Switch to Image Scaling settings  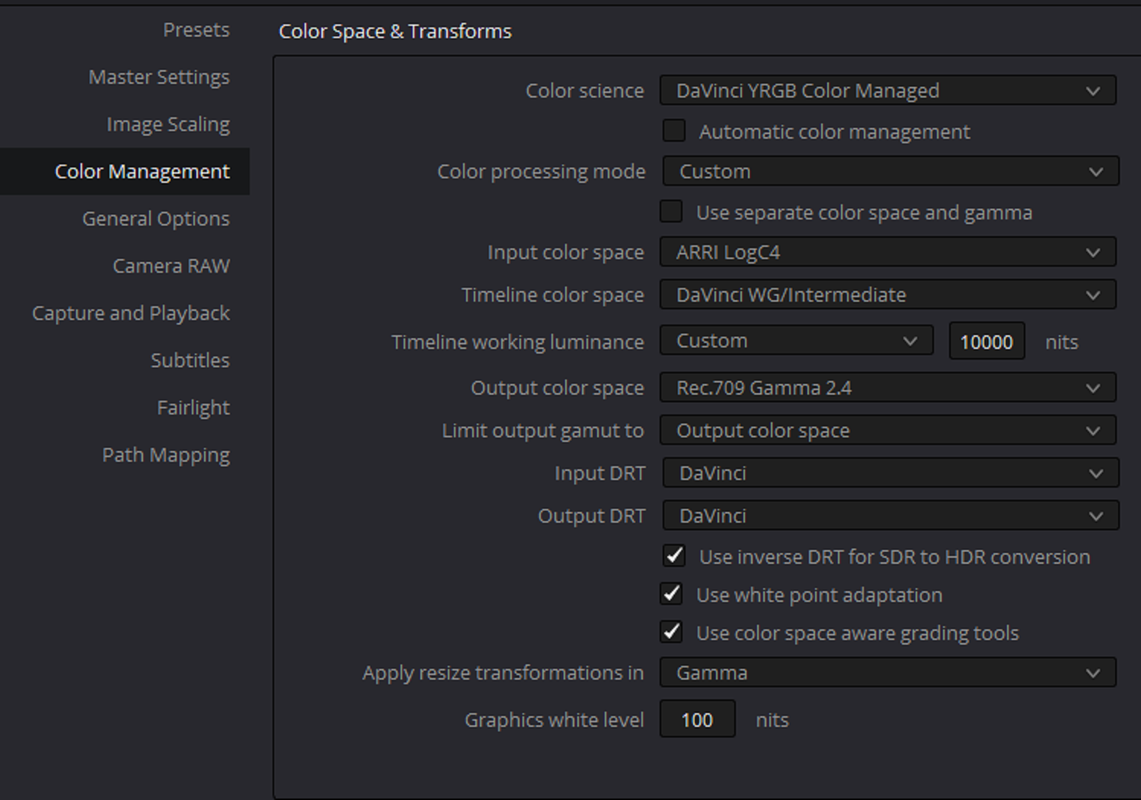pyautogui.click(x=168, y=124)
